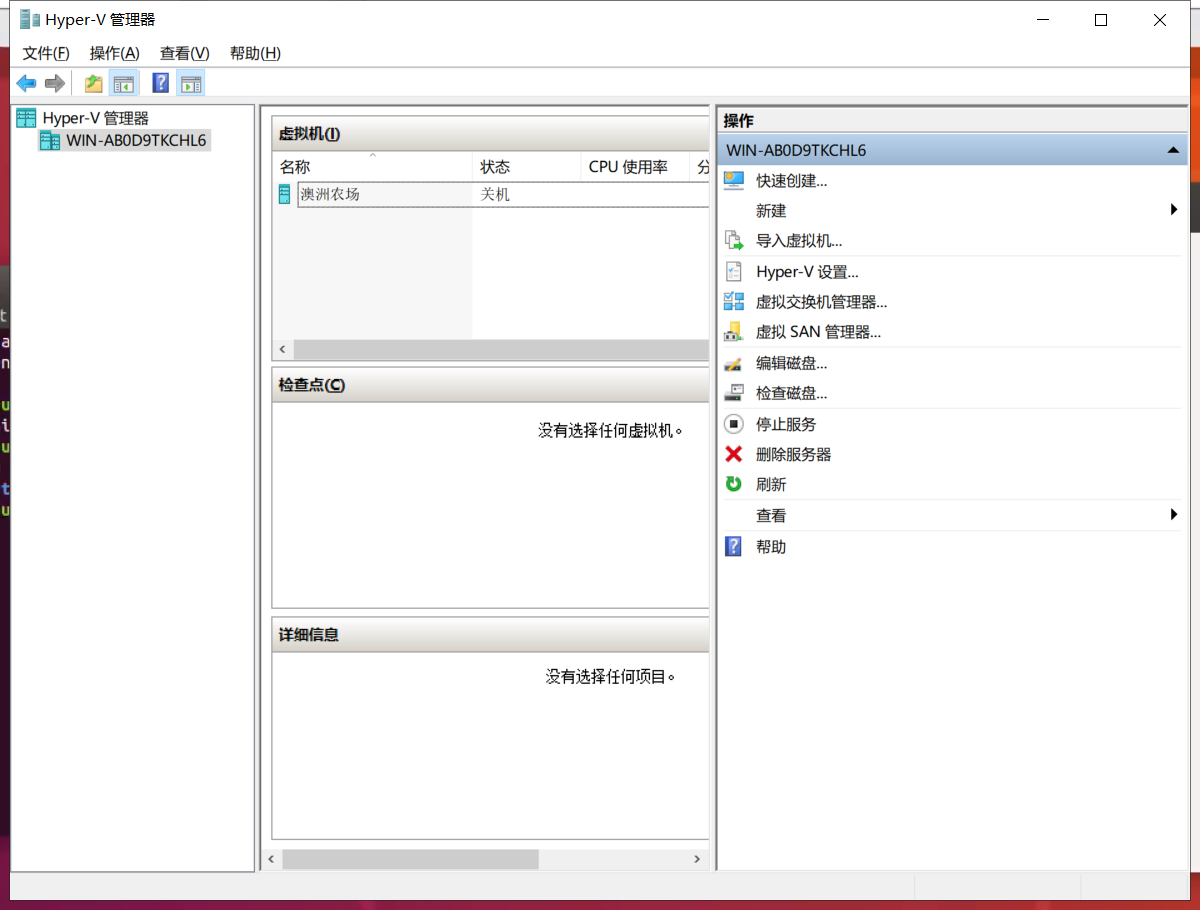Viewport: 1200px width, 910px height.
Task: Click 编辑磁盘... action
Action: pyautogui.click(x=792, y=363)
